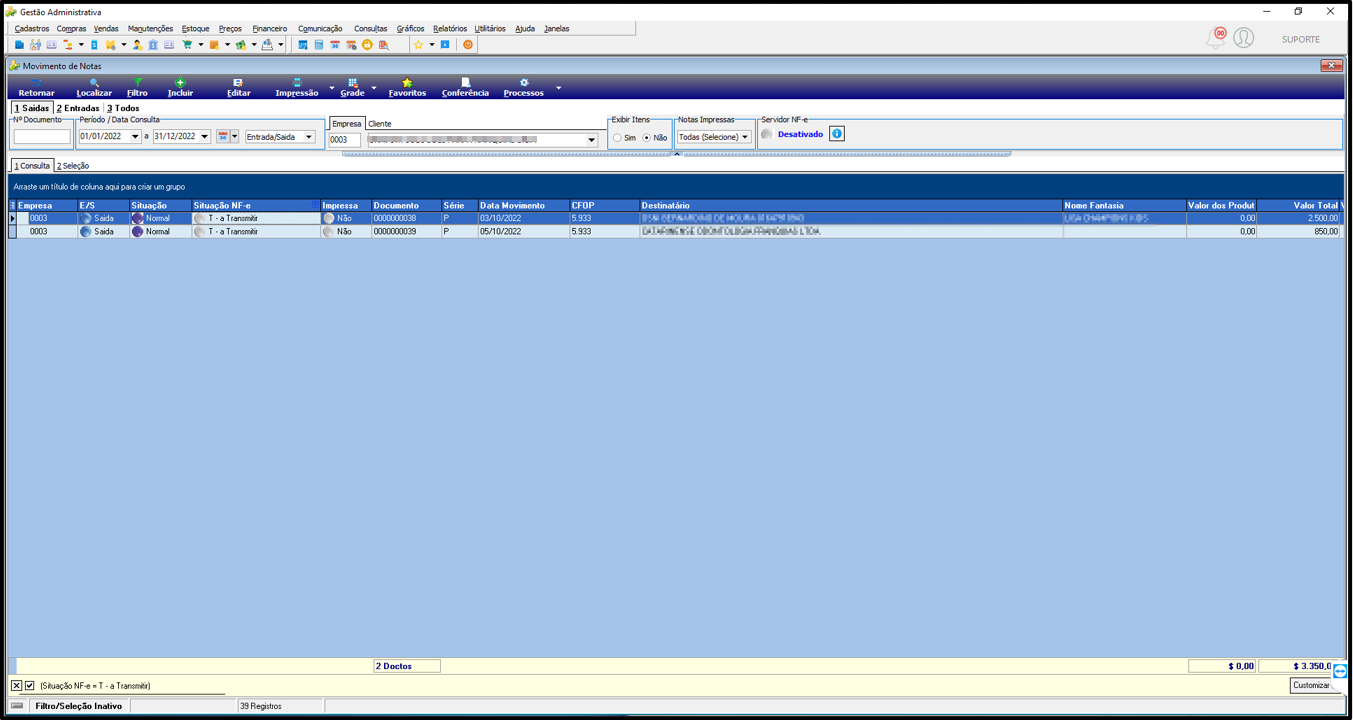
Task: Click the red calendar icon in top toolbar
Action: pyautogui.click(x=335, y=45)
